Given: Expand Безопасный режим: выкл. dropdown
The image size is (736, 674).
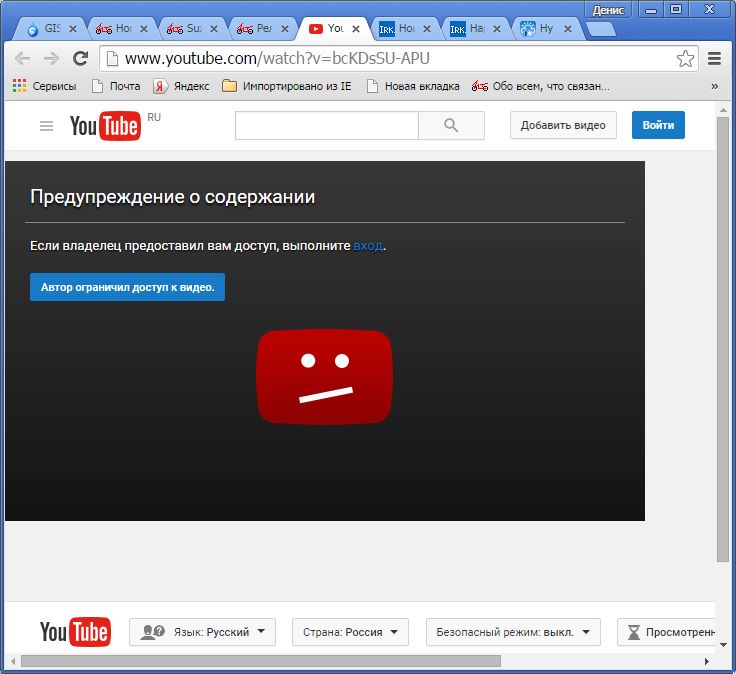Looking at the screenshot, I should (x=513, y=632).
